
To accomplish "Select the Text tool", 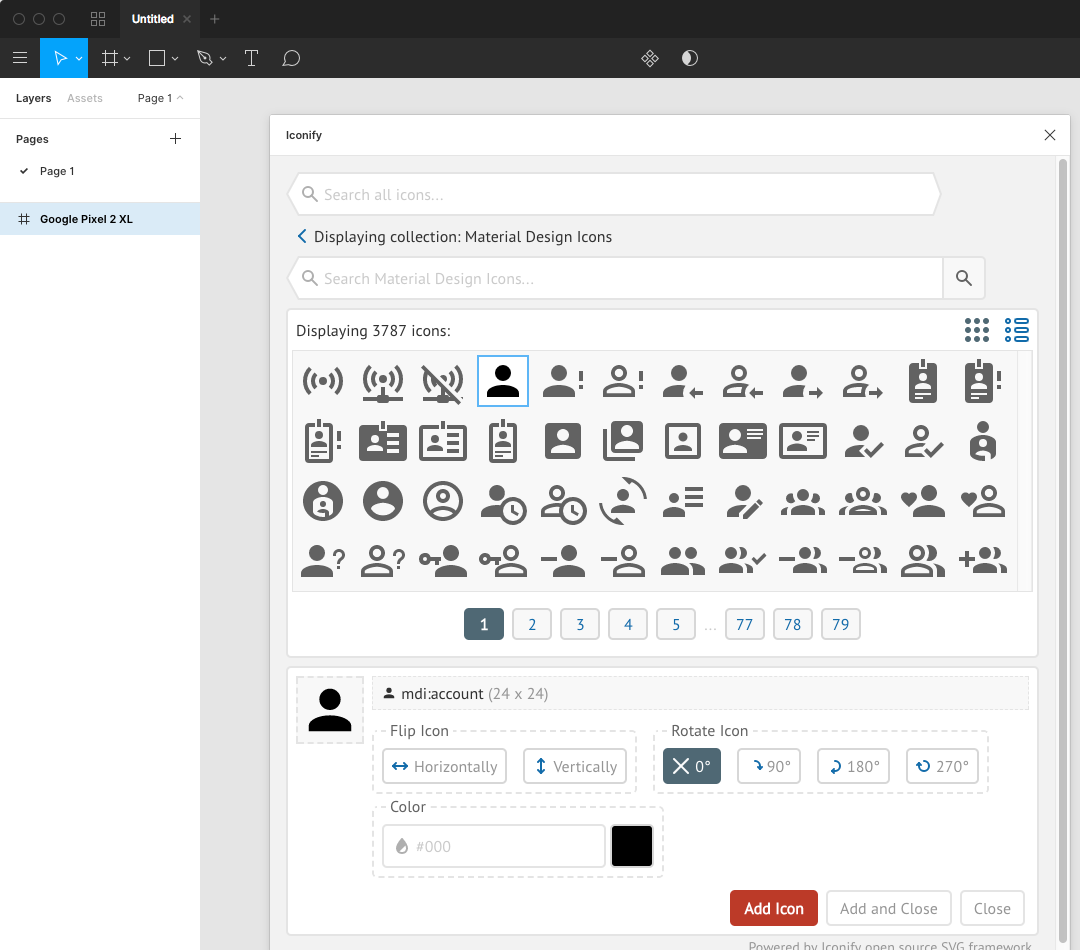I will click(x=251, y=58).
